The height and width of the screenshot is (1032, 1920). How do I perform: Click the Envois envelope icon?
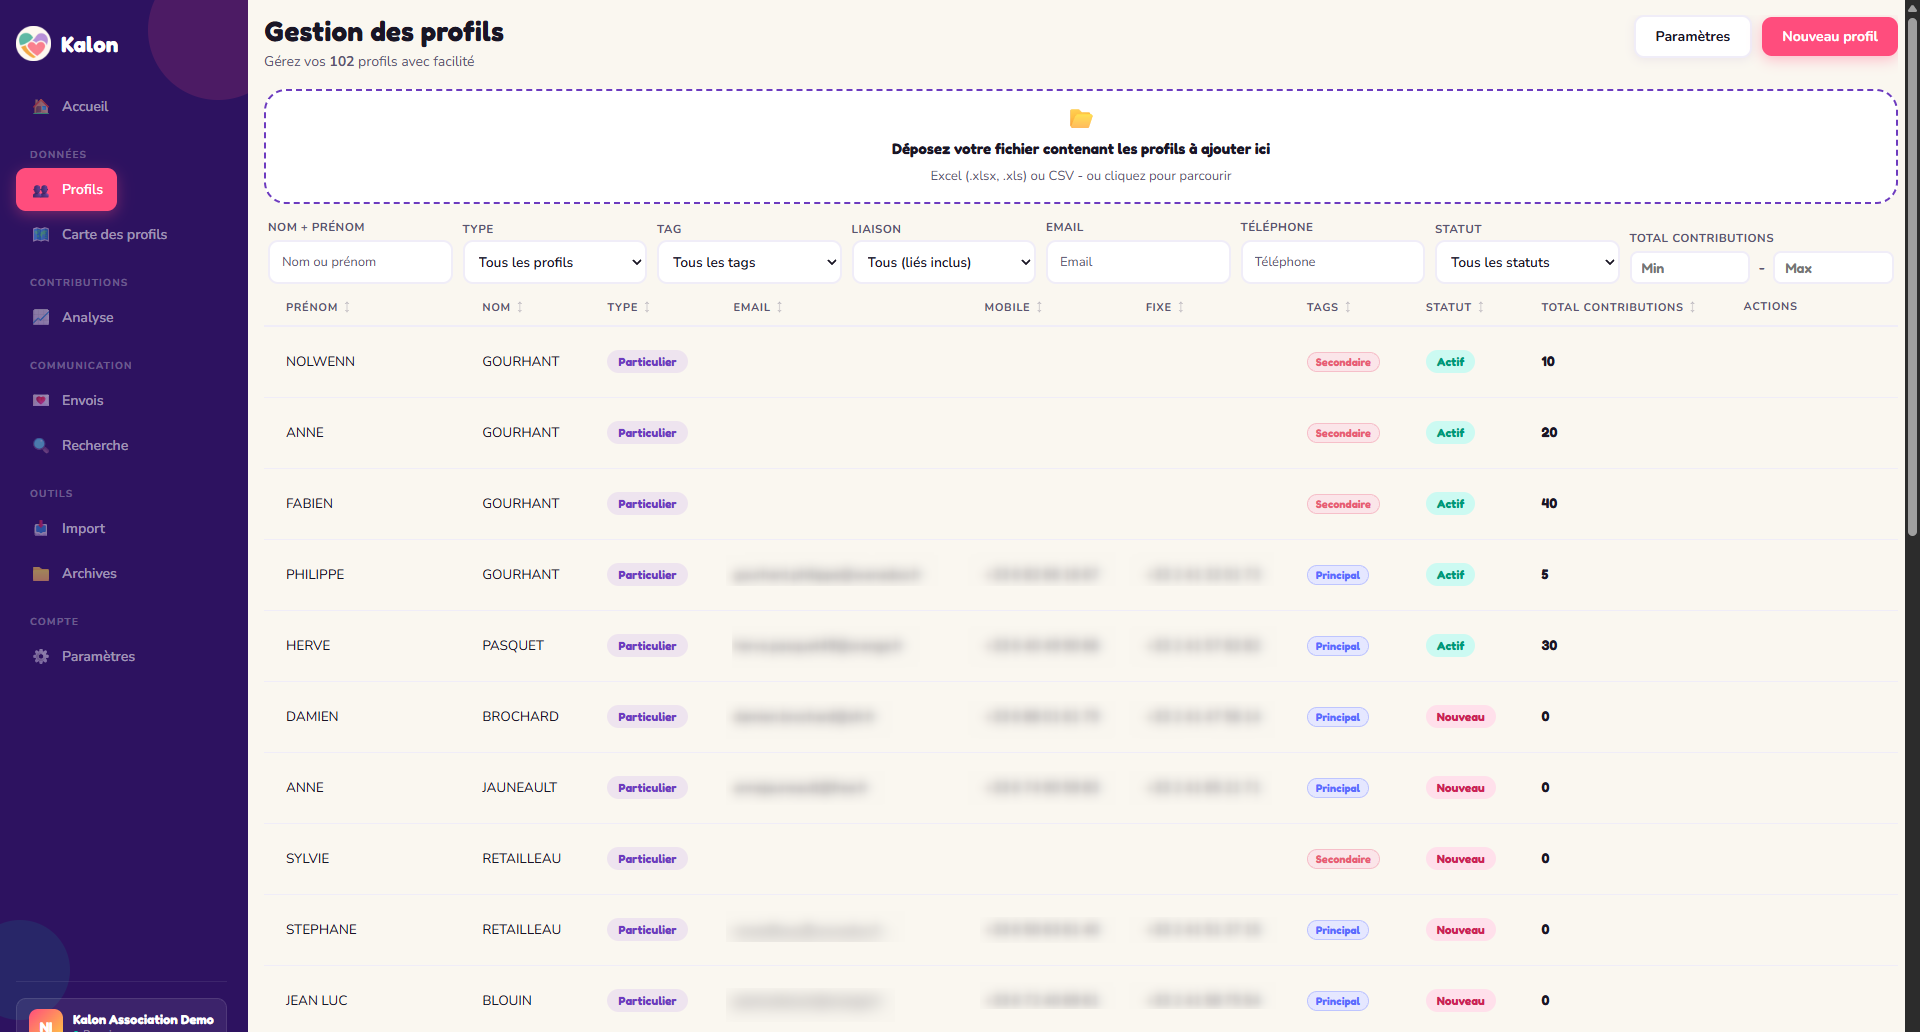pyautogui.click(x=41, y=400)
